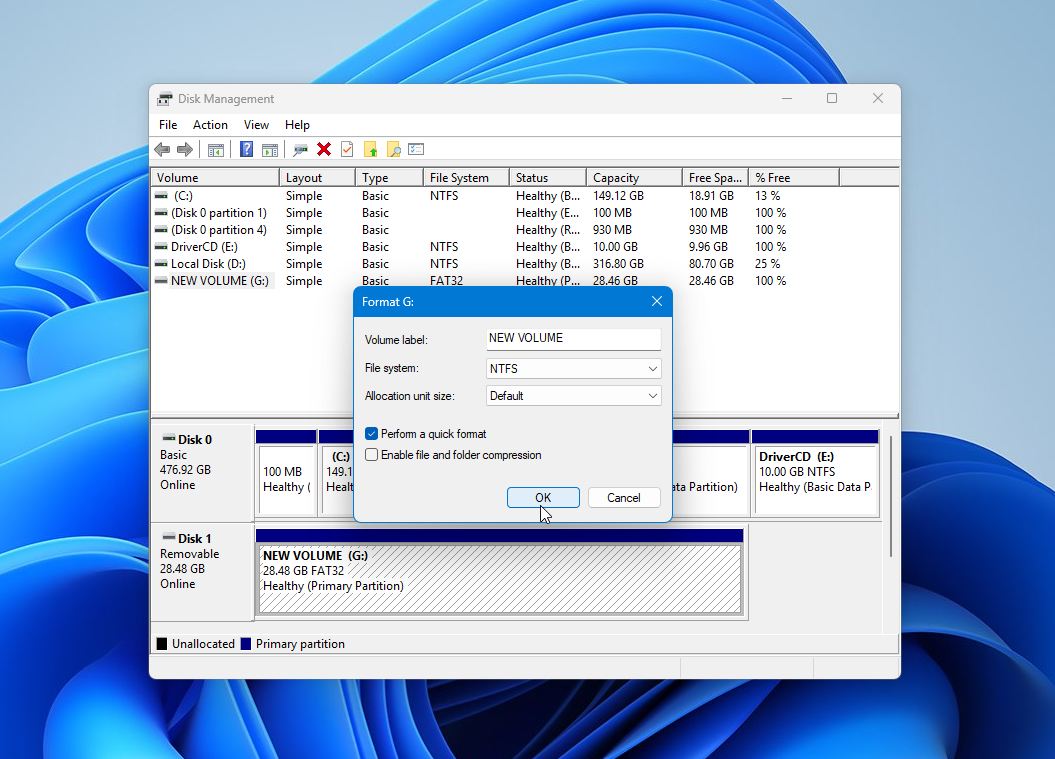Click FAT32 file system cell
The height and width of the screenshot is (759, 1055).
point(446,281)
